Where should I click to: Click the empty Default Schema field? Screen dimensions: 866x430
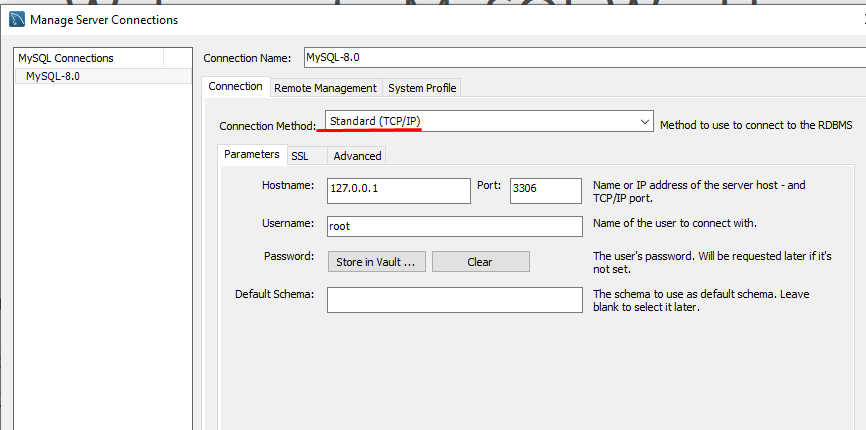(x=454, y=300)
